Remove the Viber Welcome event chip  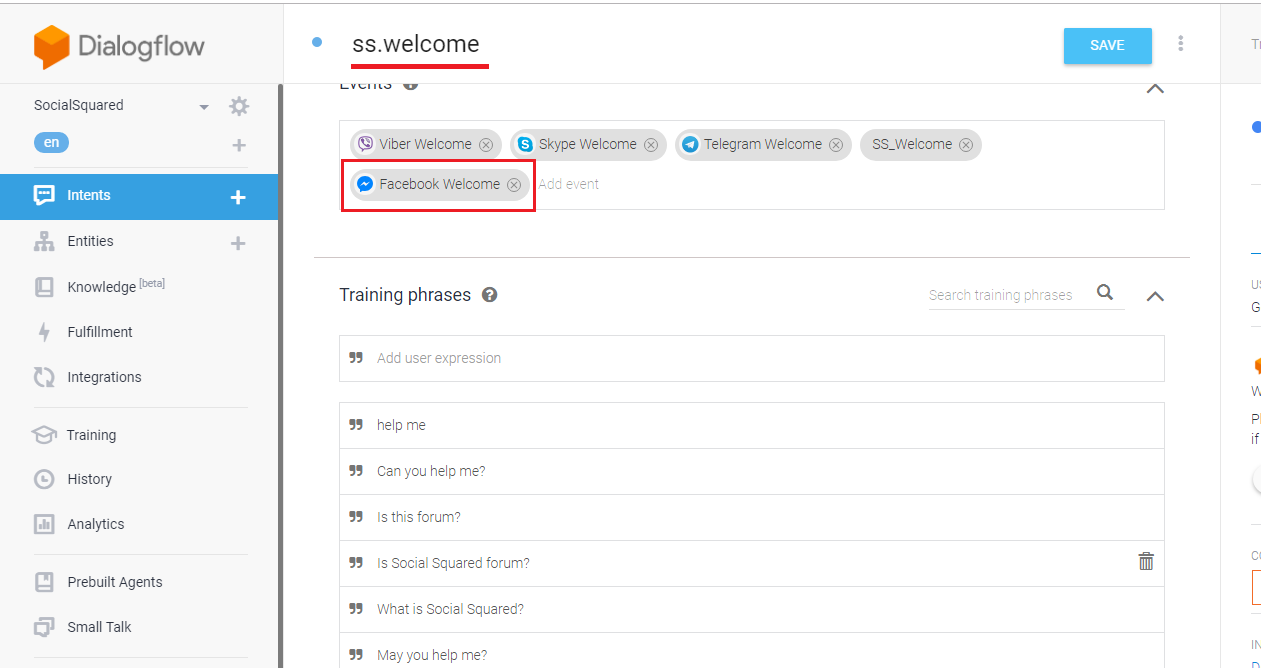486,145
